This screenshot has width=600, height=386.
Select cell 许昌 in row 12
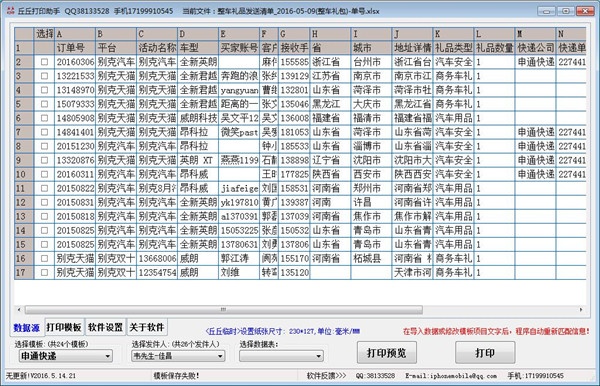pos(371,202)
